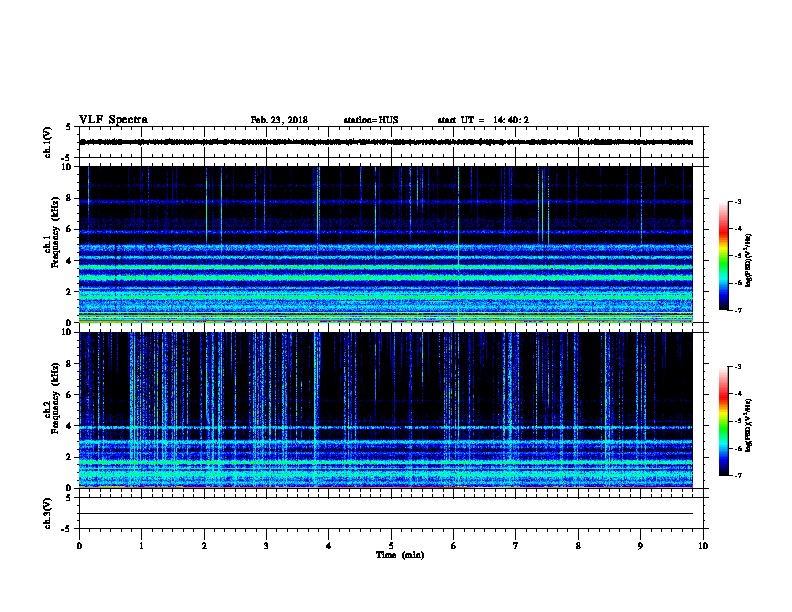Click the ch.1 voltage waveform trace
Viewport: 792px width, 612px height.
386,142
